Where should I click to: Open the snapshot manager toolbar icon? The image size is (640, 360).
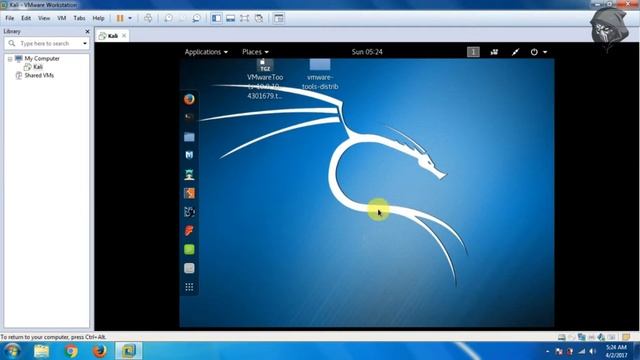click(196, 18)
